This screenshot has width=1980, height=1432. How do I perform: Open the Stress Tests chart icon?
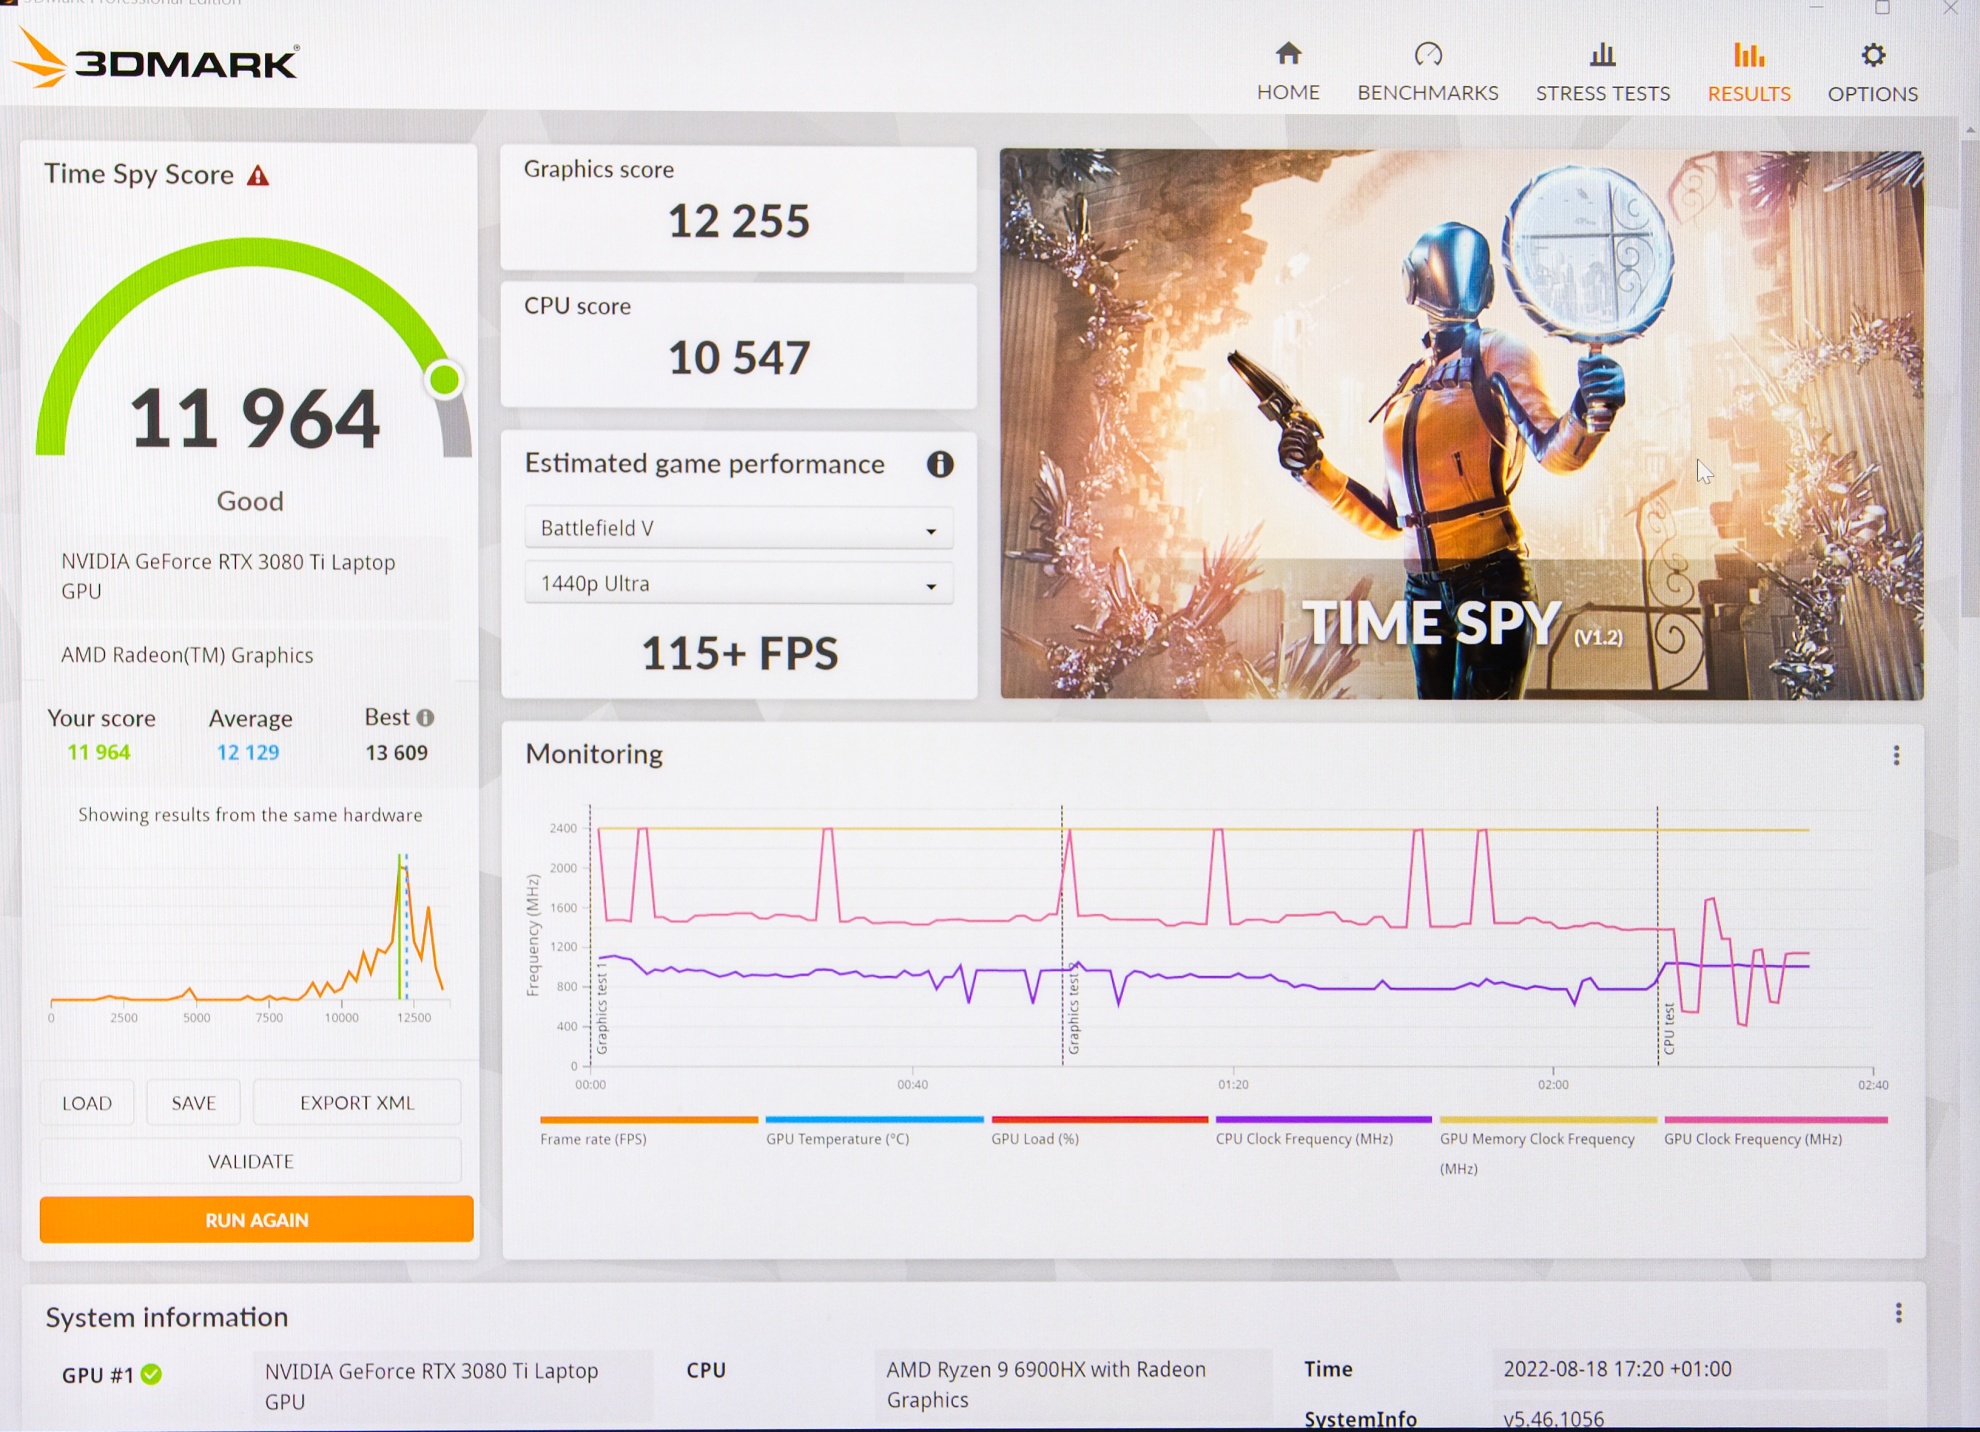point(1602,54)
